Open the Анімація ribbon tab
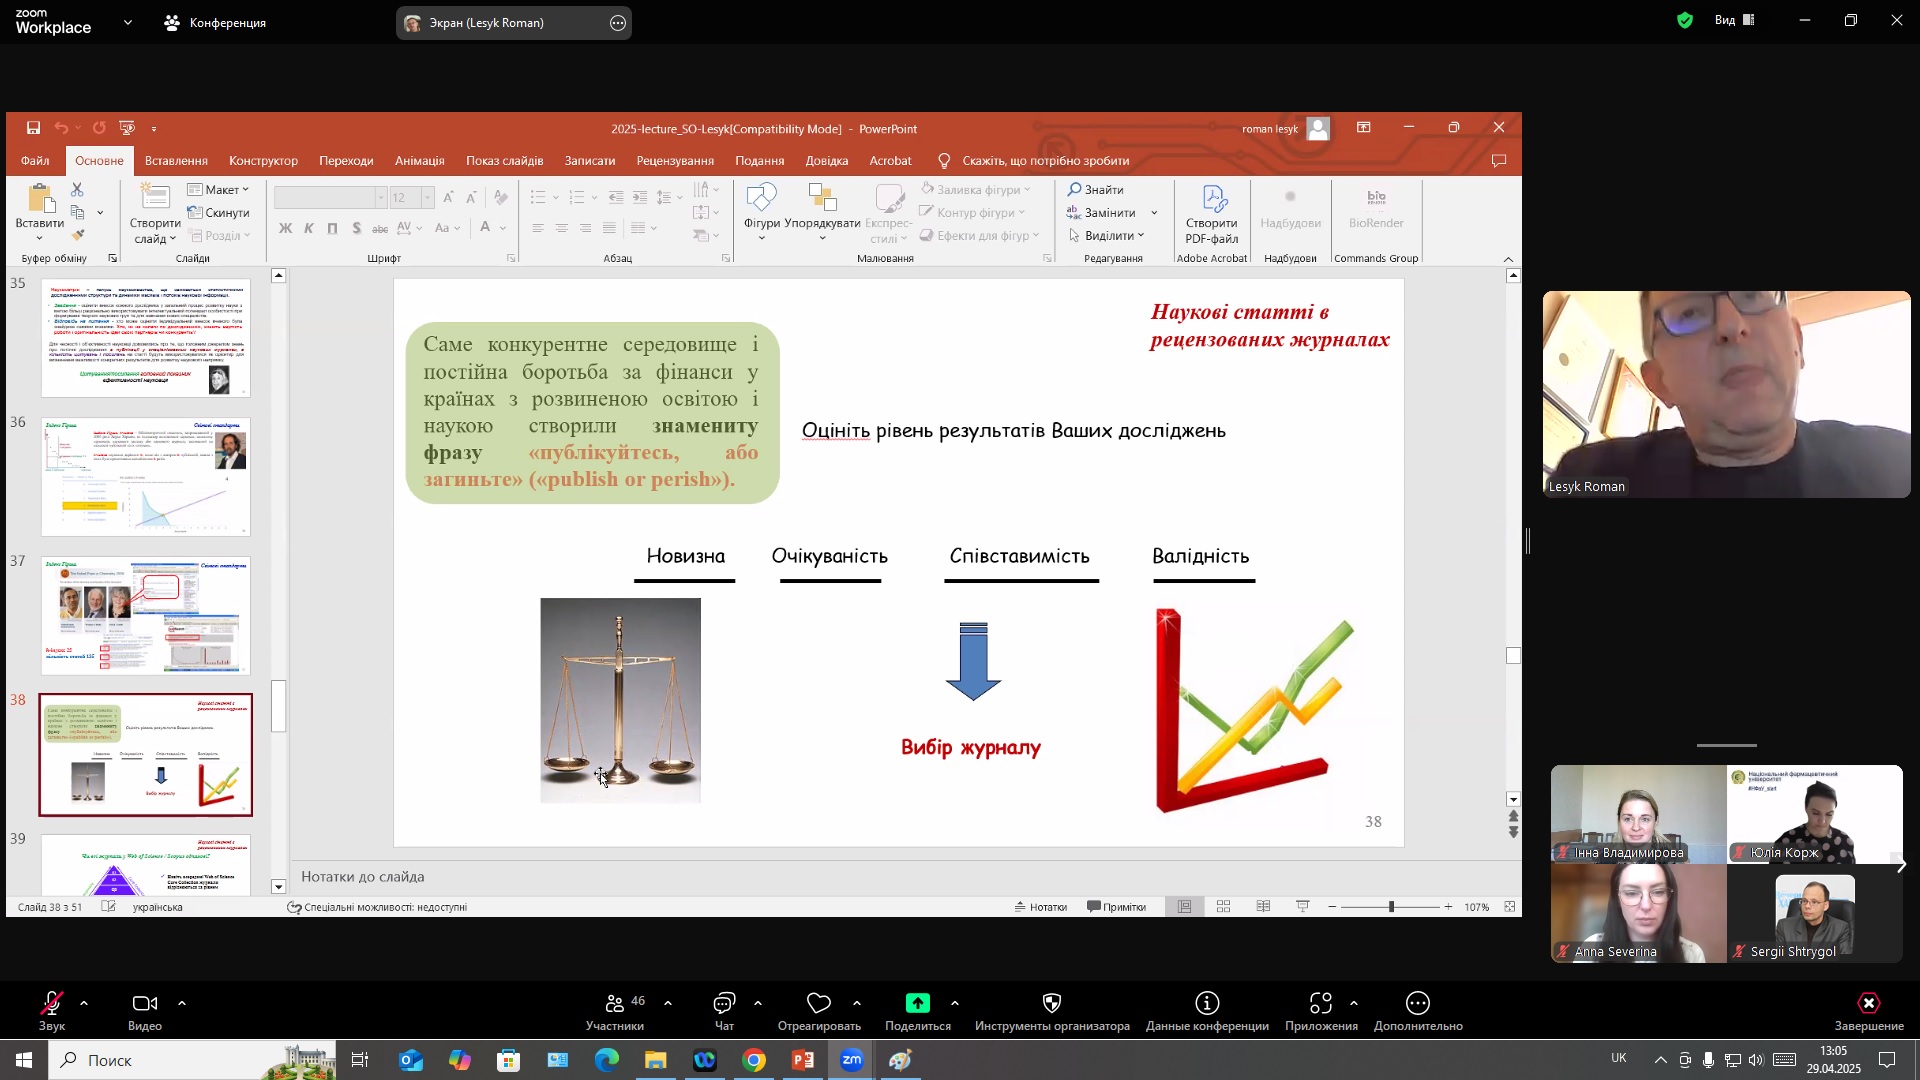The height and width of the screenshot is (1080, 1920). 419,161
